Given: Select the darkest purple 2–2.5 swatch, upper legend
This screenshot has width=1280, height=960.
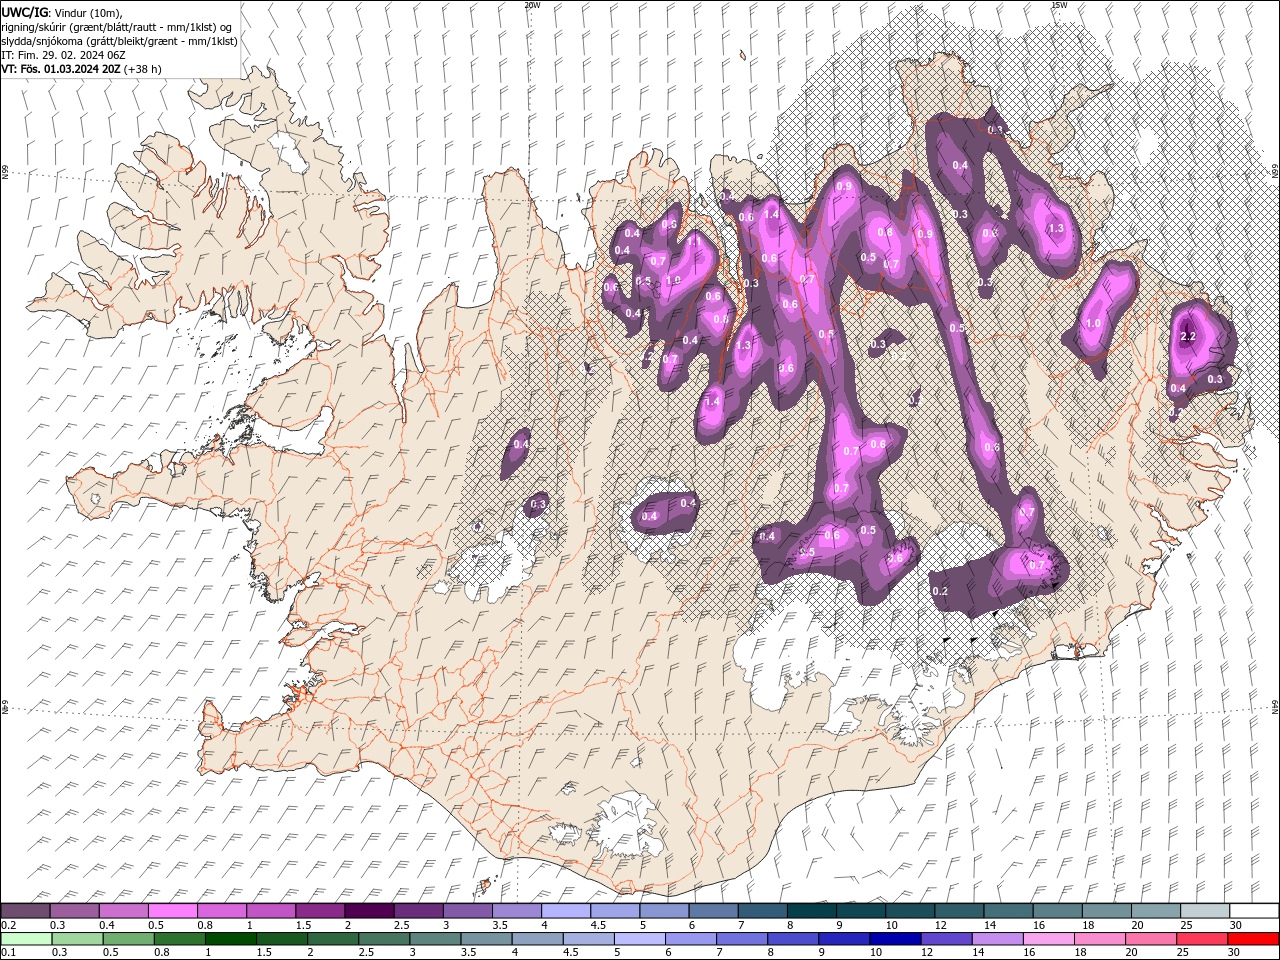Looking at the screenshot, I should click(369, 911).
